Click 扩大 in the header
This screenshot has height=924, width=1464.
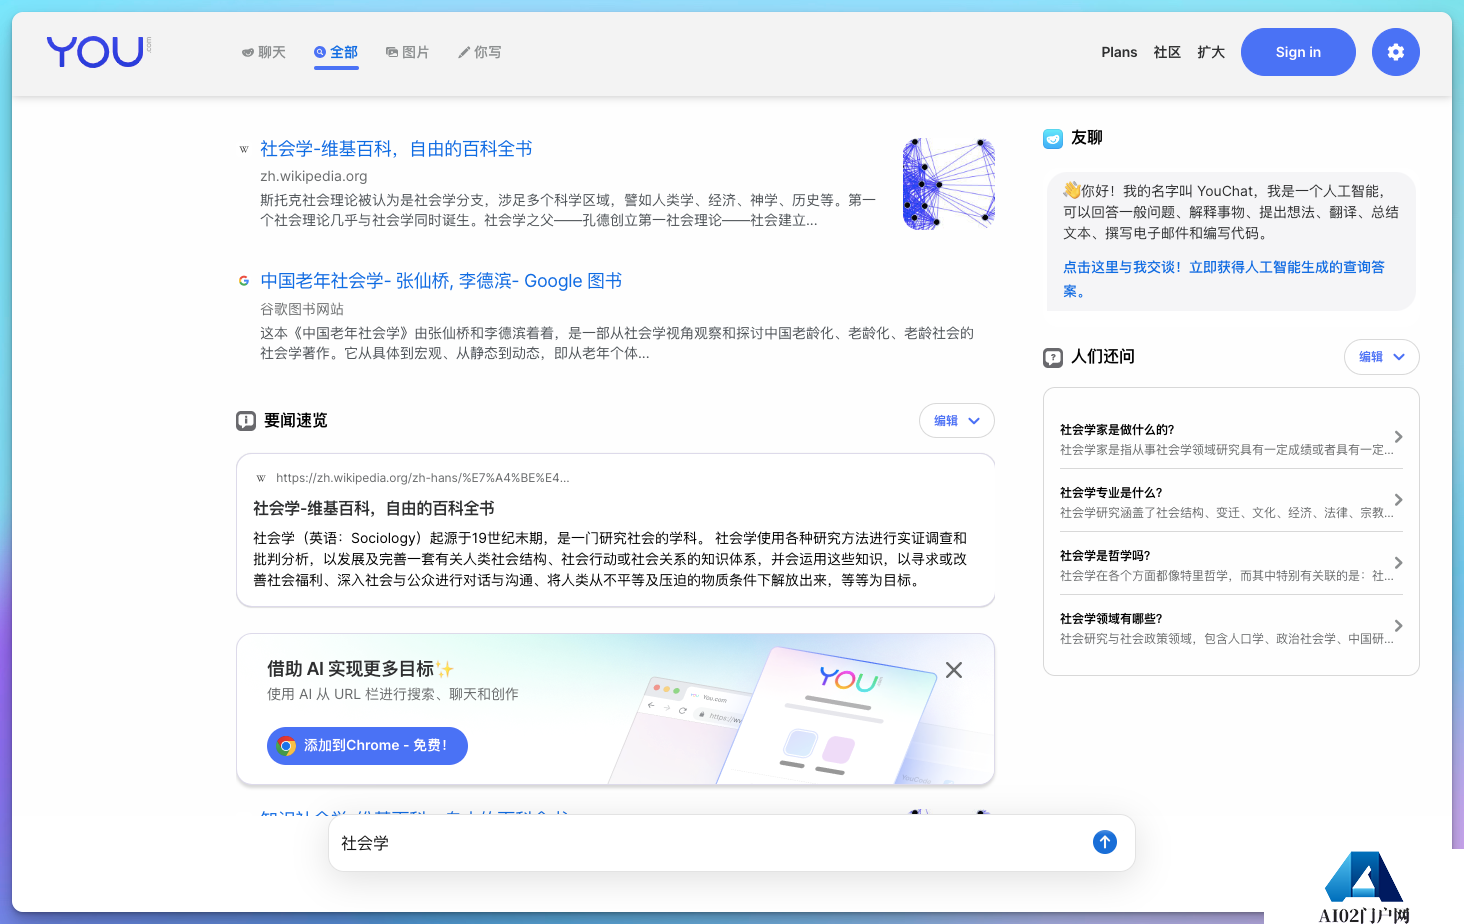click(1211, 52)
